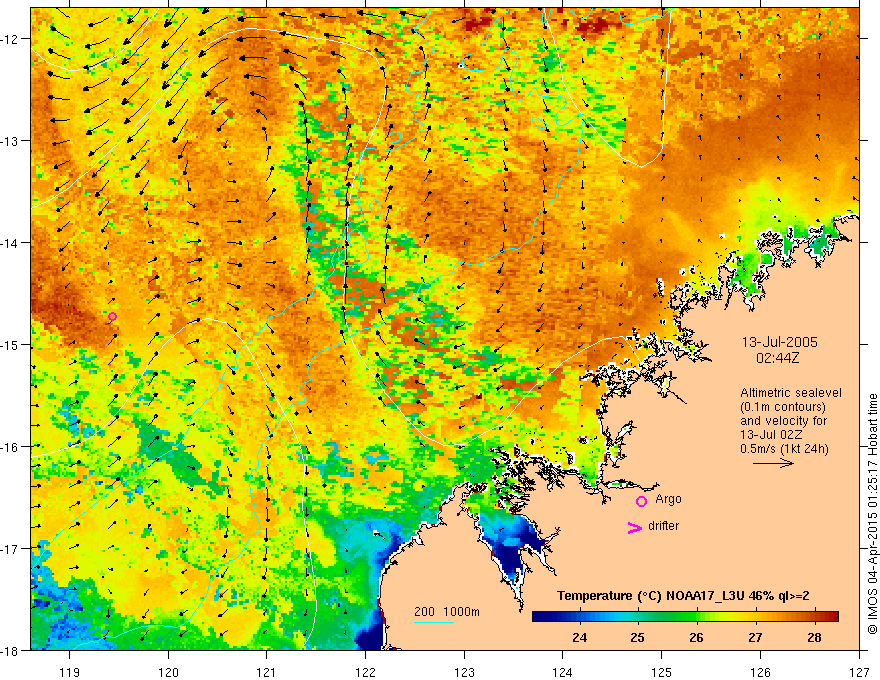Screen dimensions: 880x680
Task: Click the magenta Argo float marker on the map
Action: tap(112, 316)
